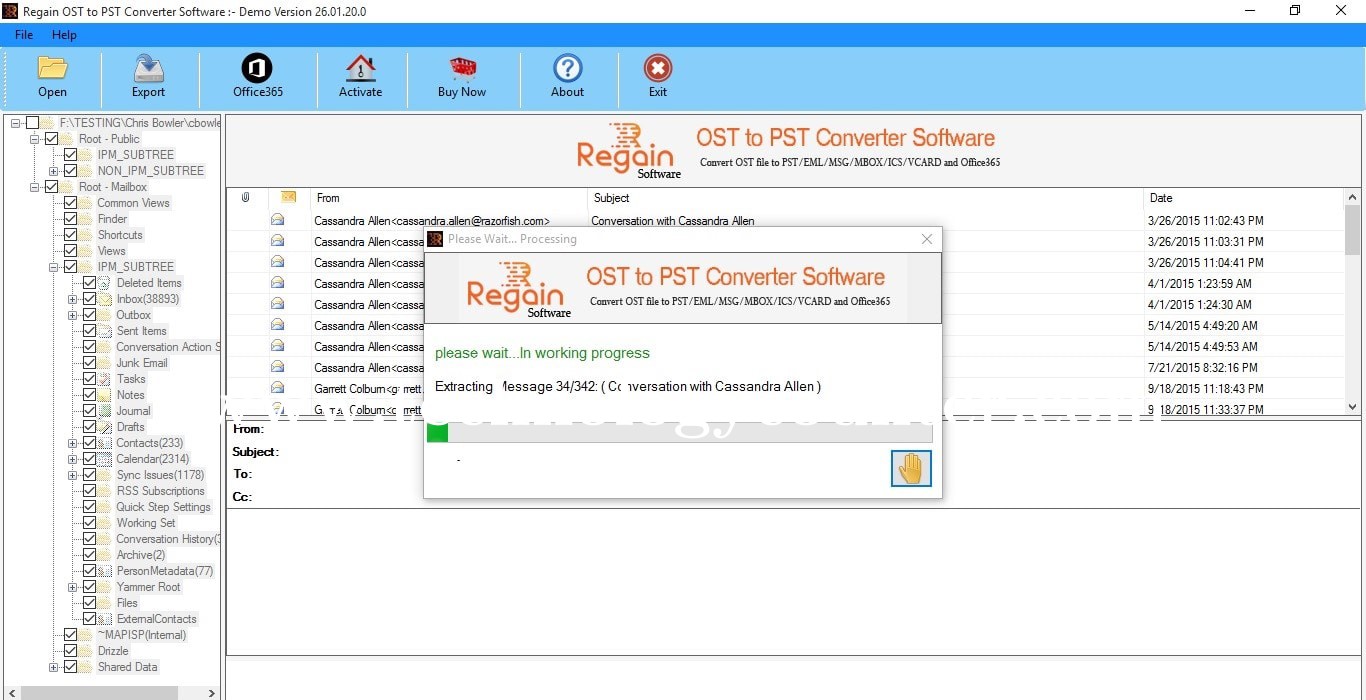The height and width of the screenshot is (700, 1366).
Task: Click envelope icon of Garrett Colburn 11:18:43 email
Action: pyautogui.click(x=277, y=388)
